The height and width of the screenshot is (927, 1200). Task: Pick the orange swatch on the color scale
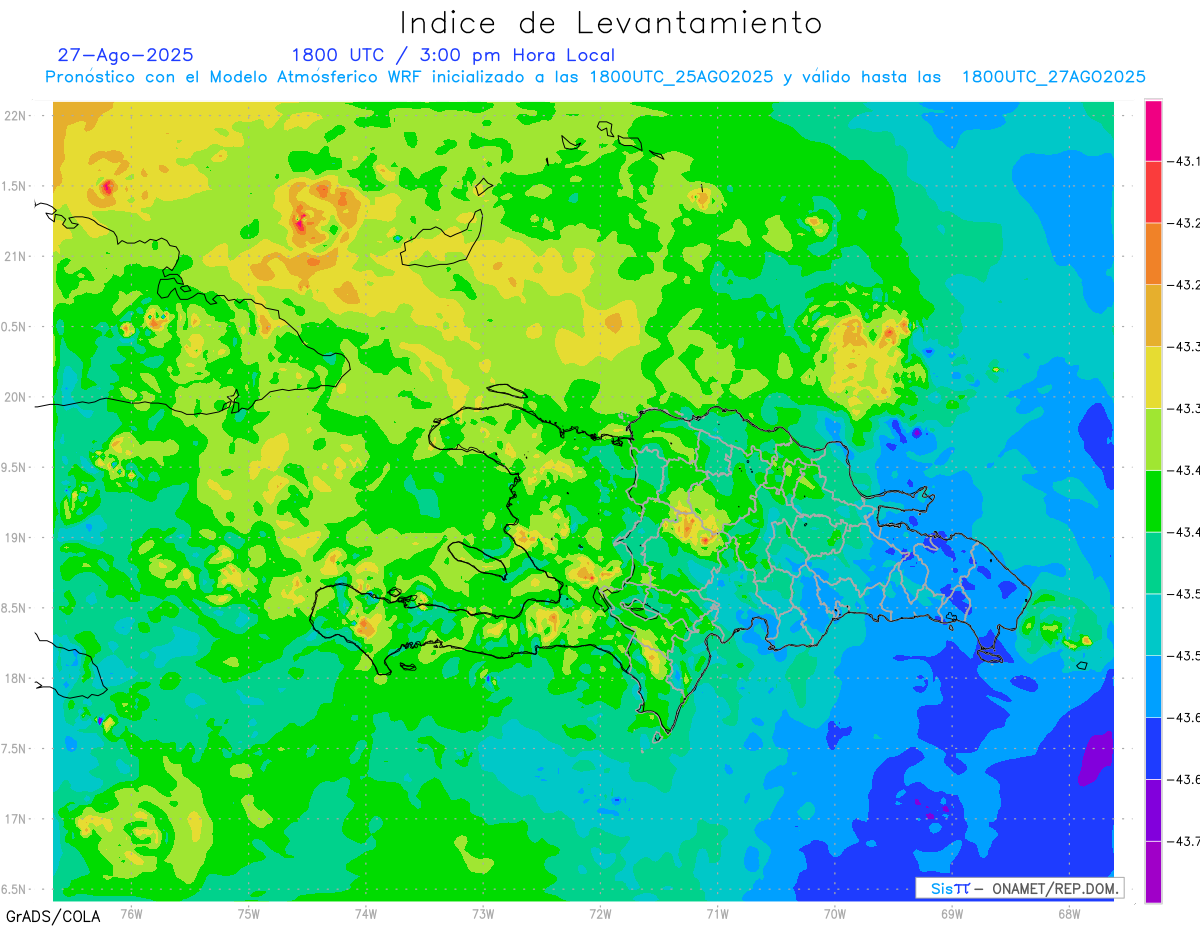pos(1153,253)
